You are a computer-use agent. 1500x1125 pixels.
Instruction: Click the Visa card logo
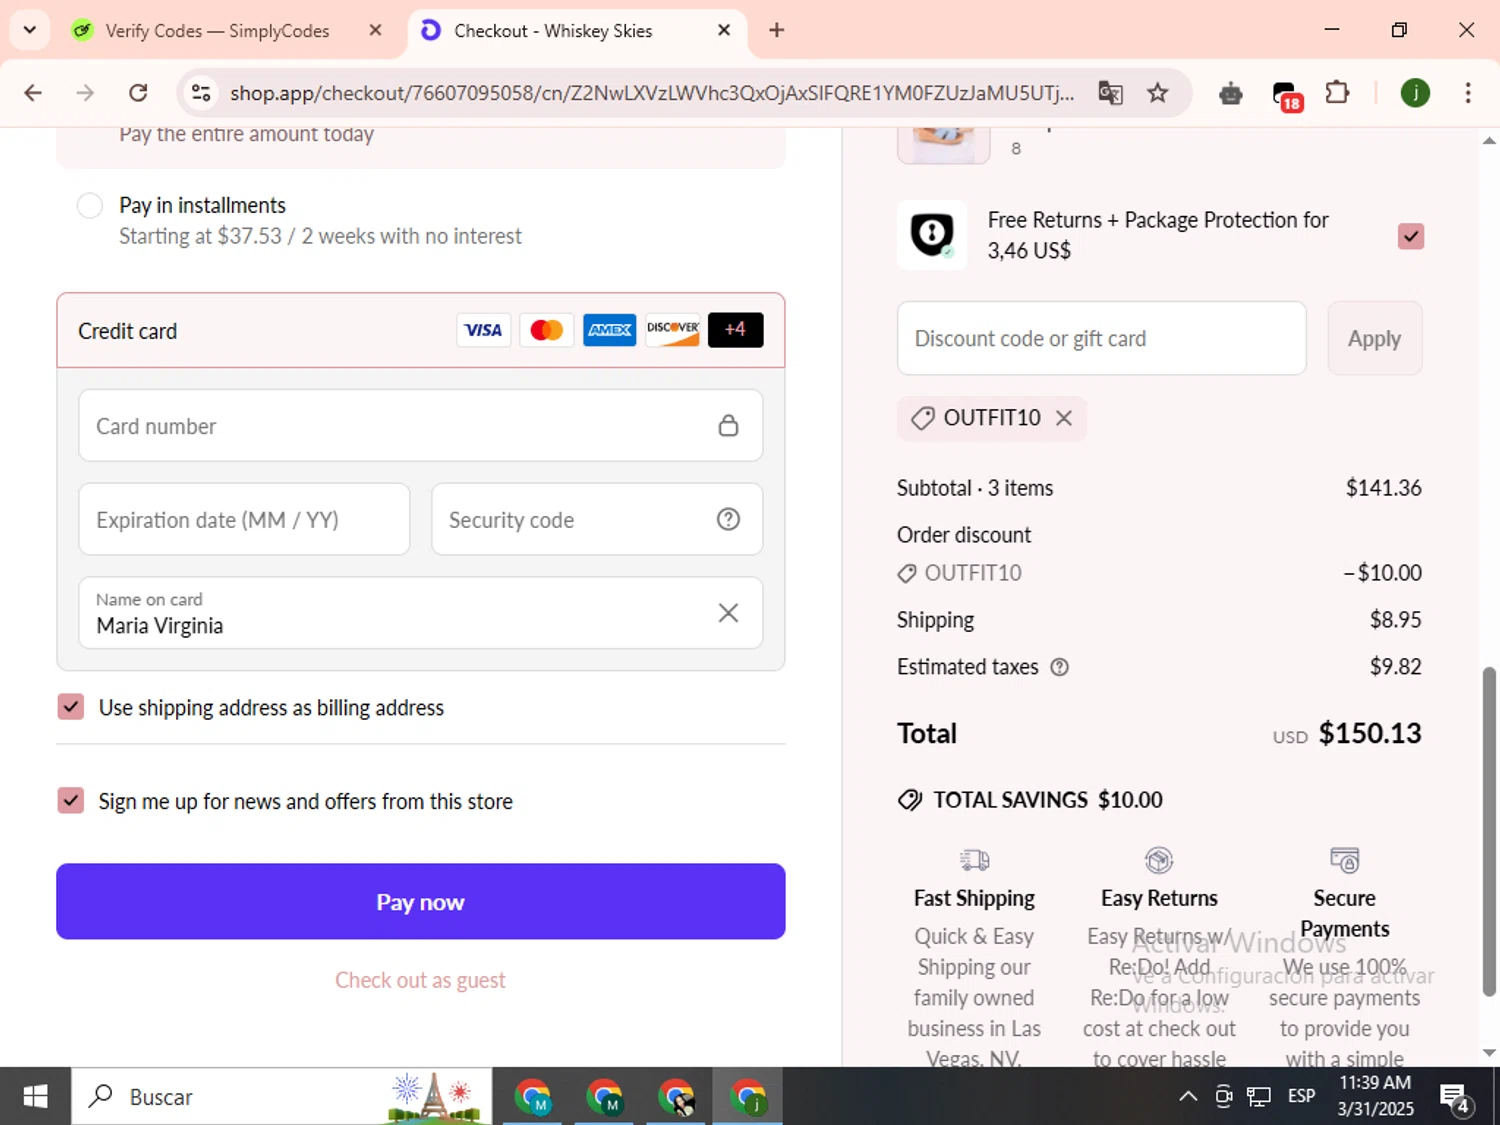pos(483,330)
